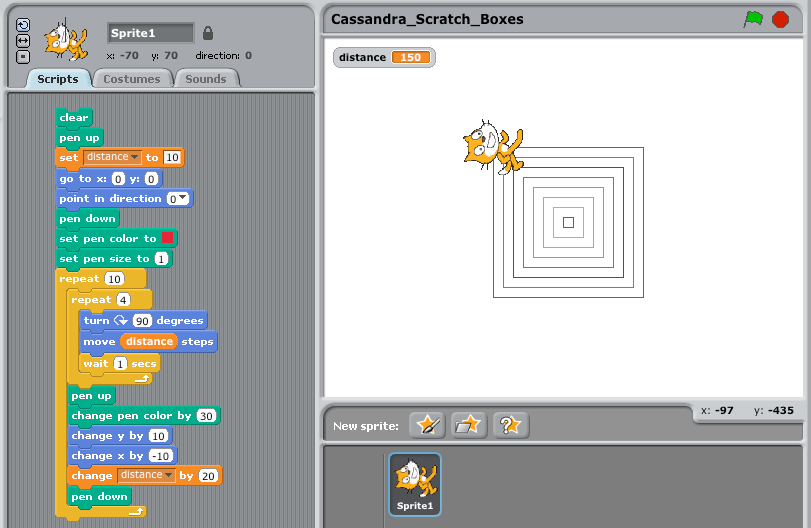Image resolution: width=811 pixels, height=528 pixels.
Task: Toggle the sprite padlock icon
Action: (x=208, y=33)
